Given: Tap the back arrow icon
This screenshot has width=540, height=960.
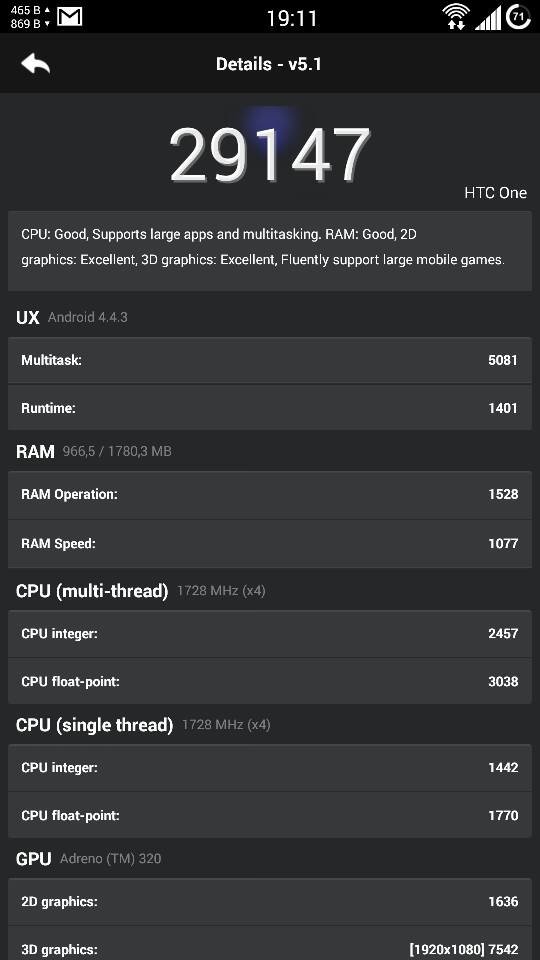Looking at the screenshot, I should pyautogui.click(x=36, y=64).
